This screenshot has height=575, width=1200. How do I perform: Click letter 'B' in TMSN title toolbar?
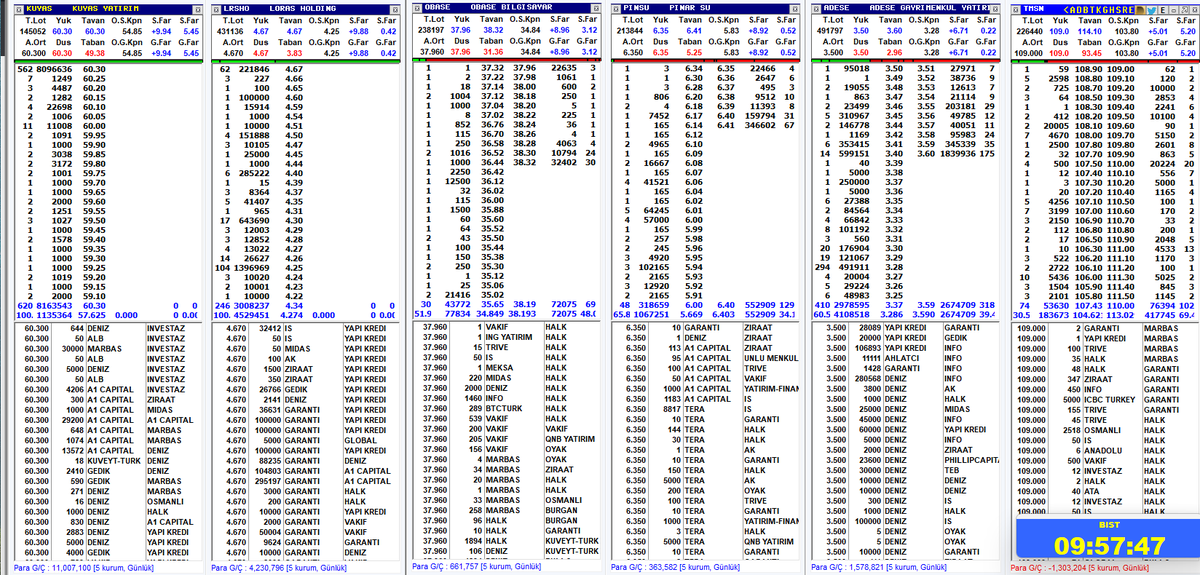pyautogui.click(x=1086, y=10)
